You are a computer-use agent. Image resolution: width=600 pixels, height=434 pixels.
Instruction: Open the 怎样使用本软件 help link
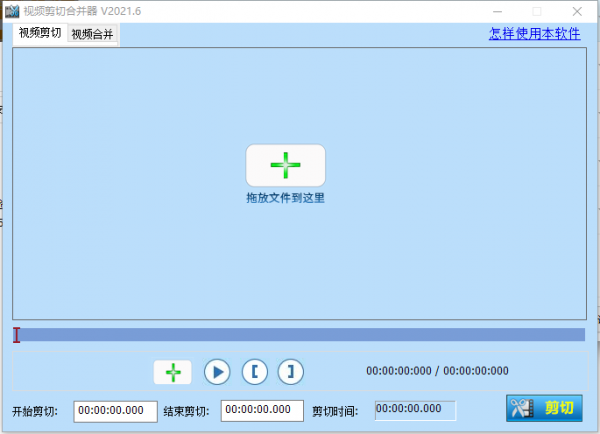tap(534, 33)
